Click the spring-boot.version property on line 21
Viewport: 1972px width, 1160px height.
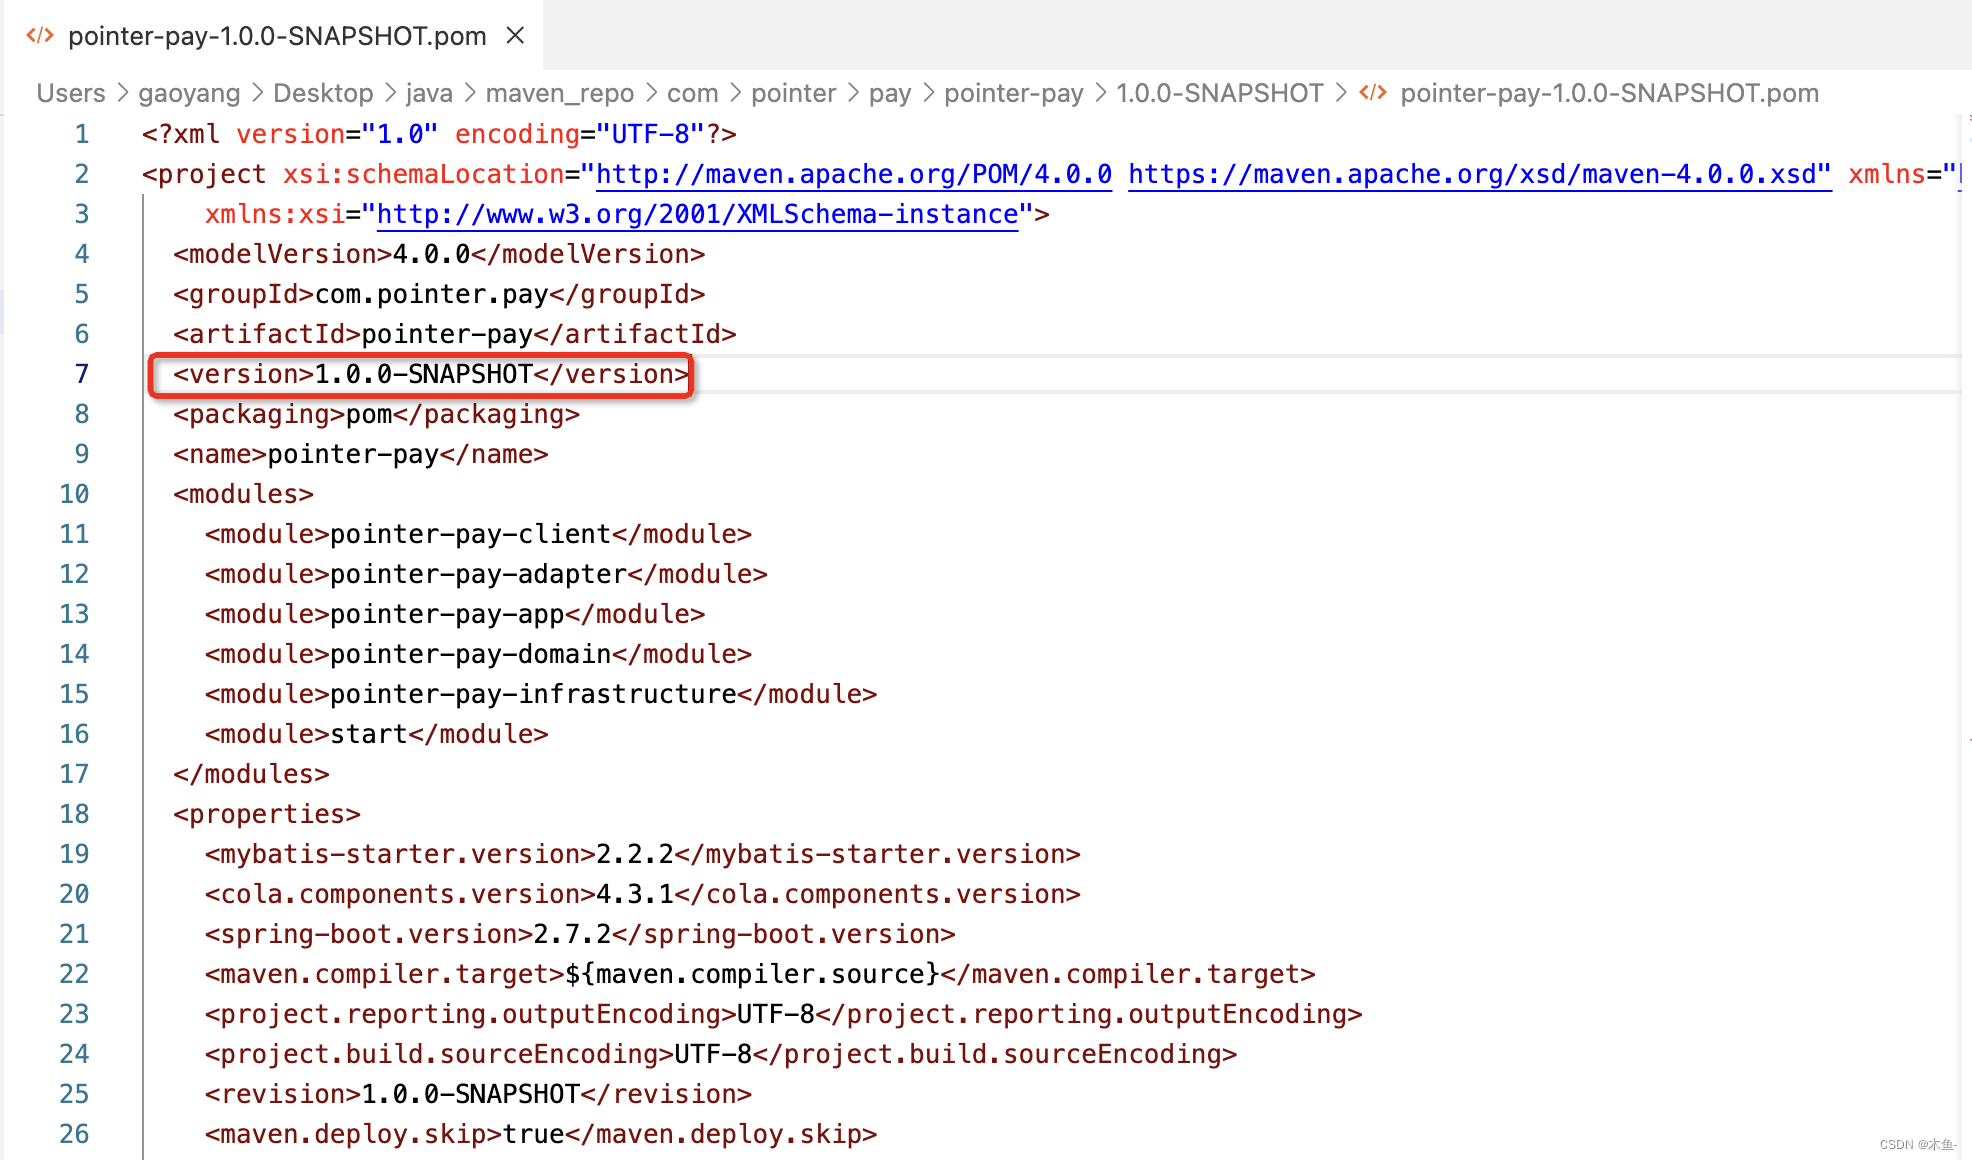tap(580, 934)
